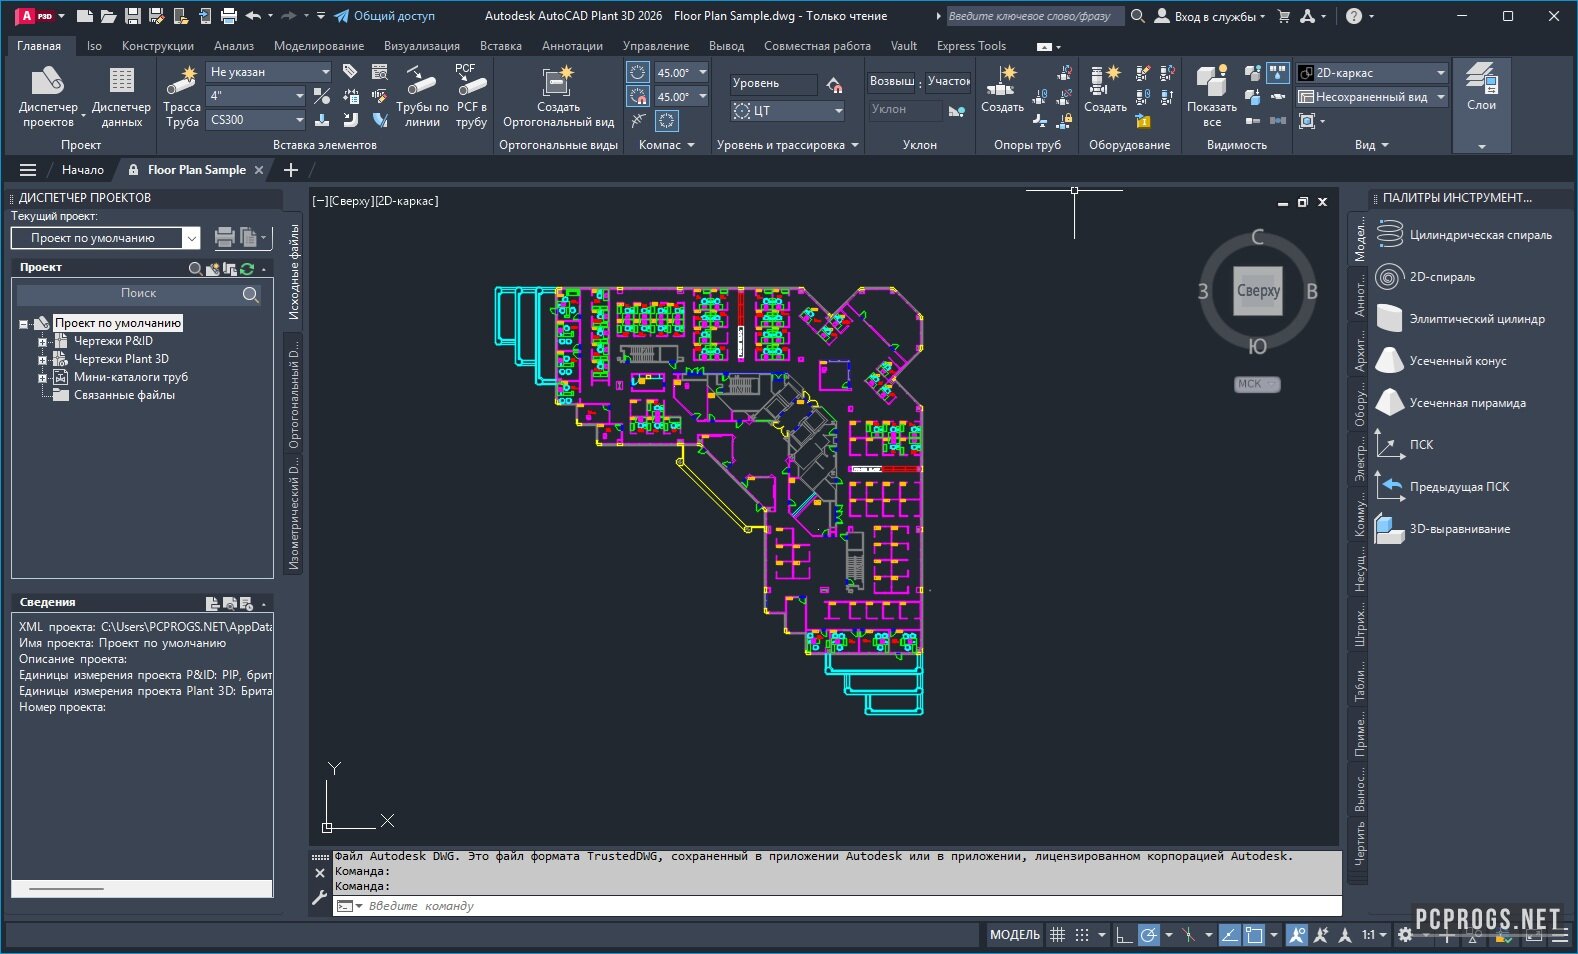The image size is (1578, 954).
Task: Open the Слои layers panel
Action: click(x=1481, y=87)
